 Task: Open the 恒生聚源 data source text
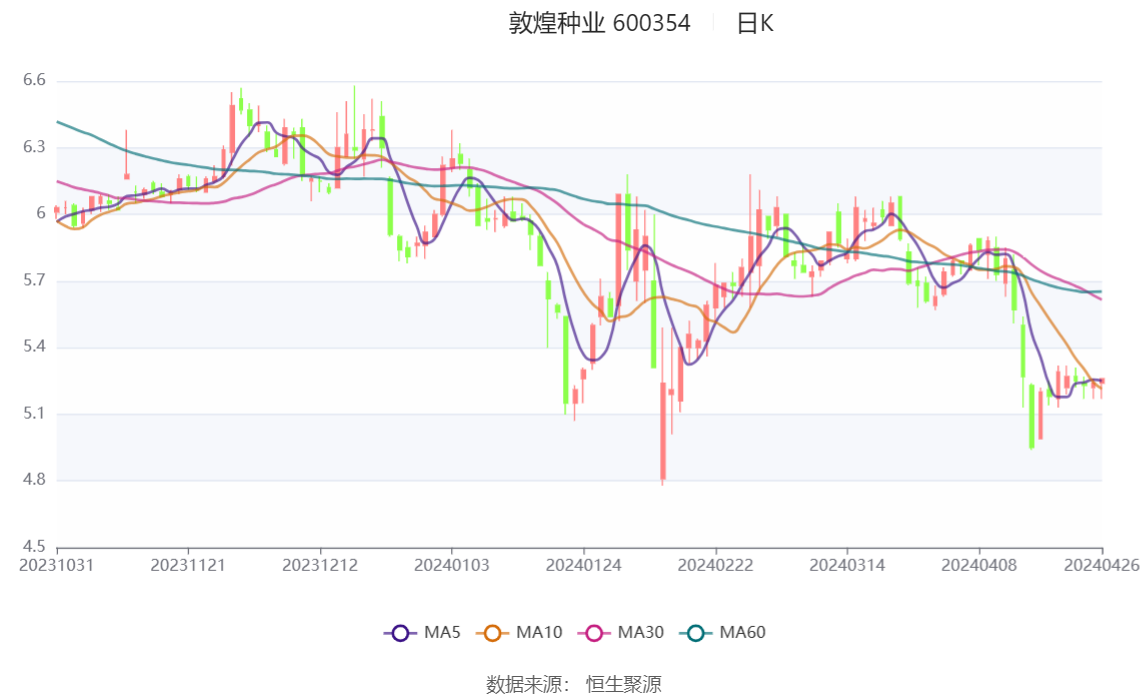click(624, 684)
